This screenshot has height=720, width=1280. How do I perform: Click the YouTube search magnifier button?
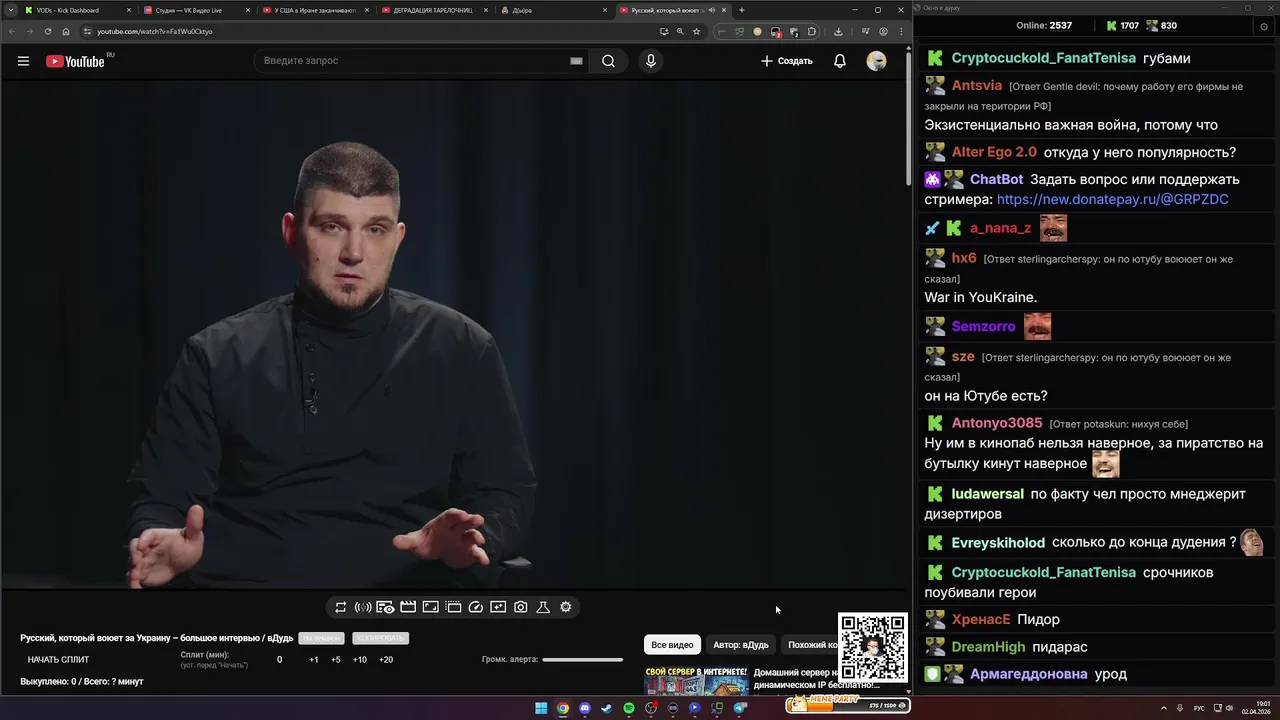pyautogui.click(x=608, y=61)
